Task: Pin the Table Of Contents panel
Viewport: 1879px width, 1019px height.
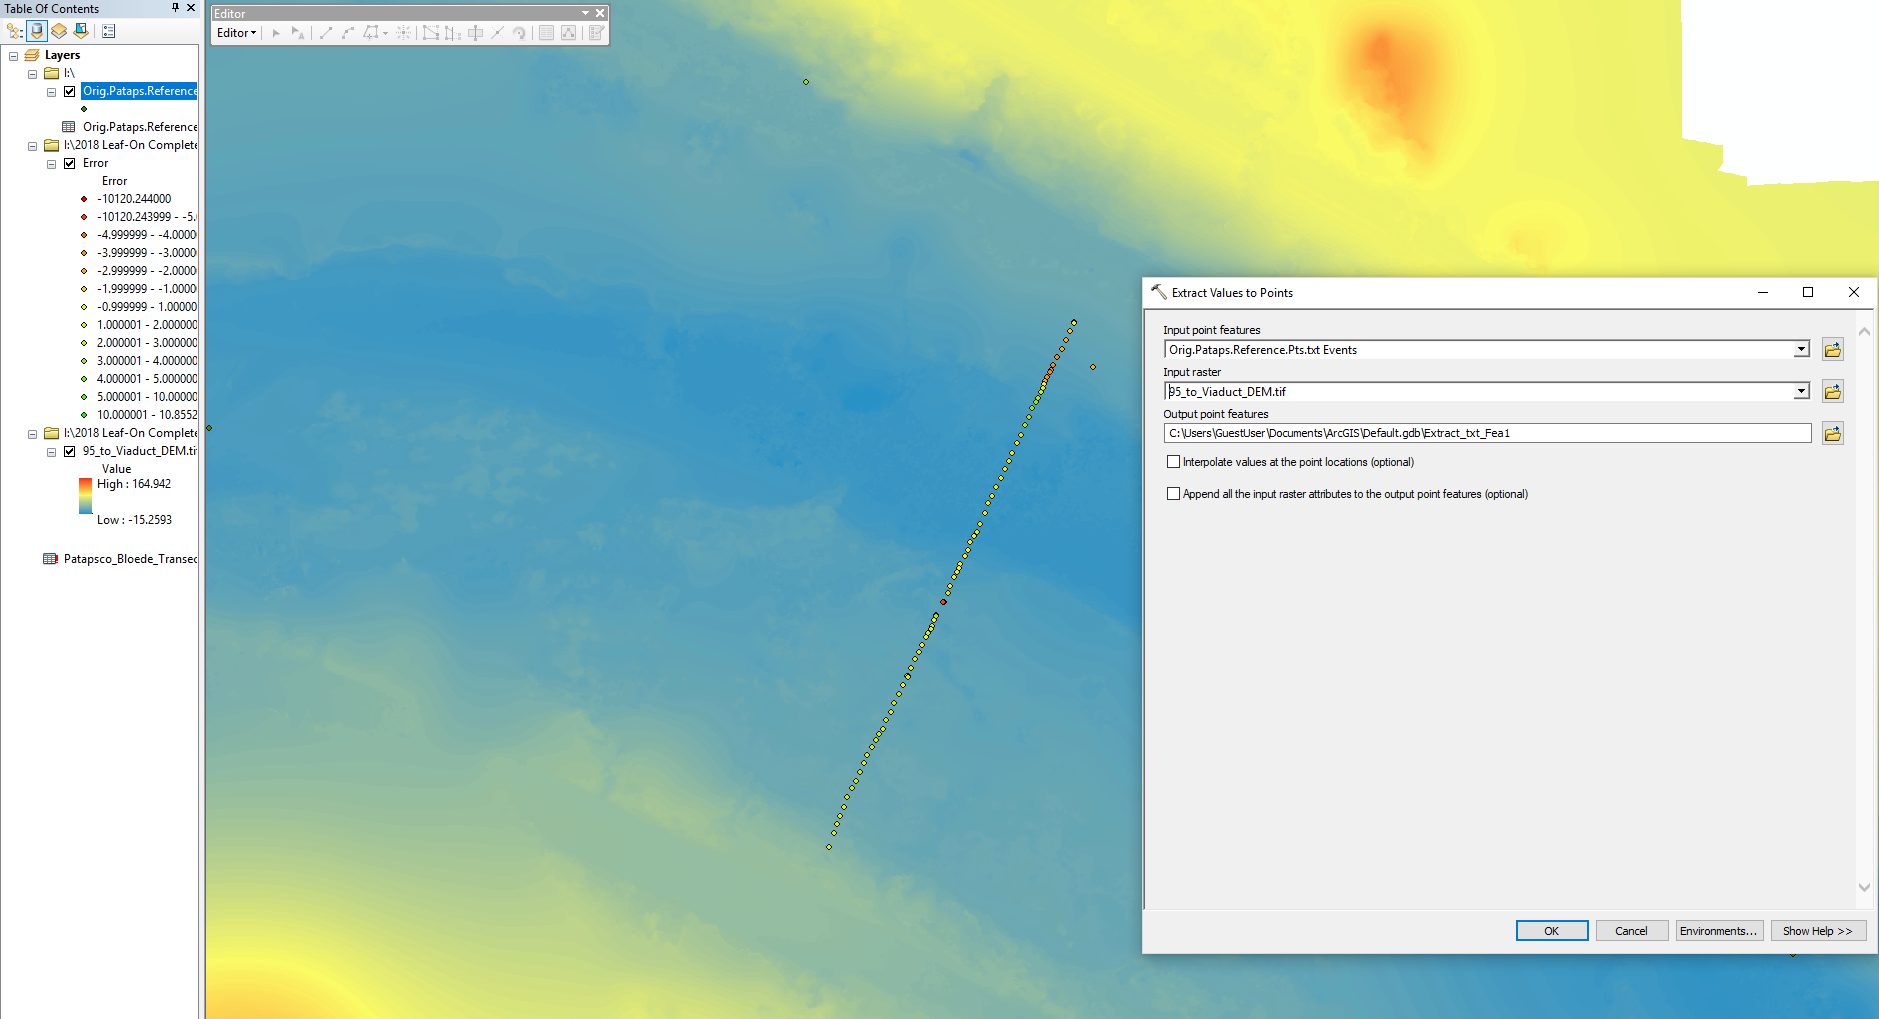Action: 175,8
